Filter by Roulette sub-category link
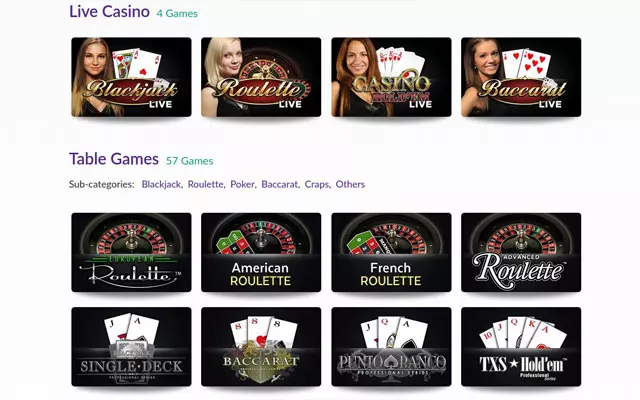 pos(205,184)
